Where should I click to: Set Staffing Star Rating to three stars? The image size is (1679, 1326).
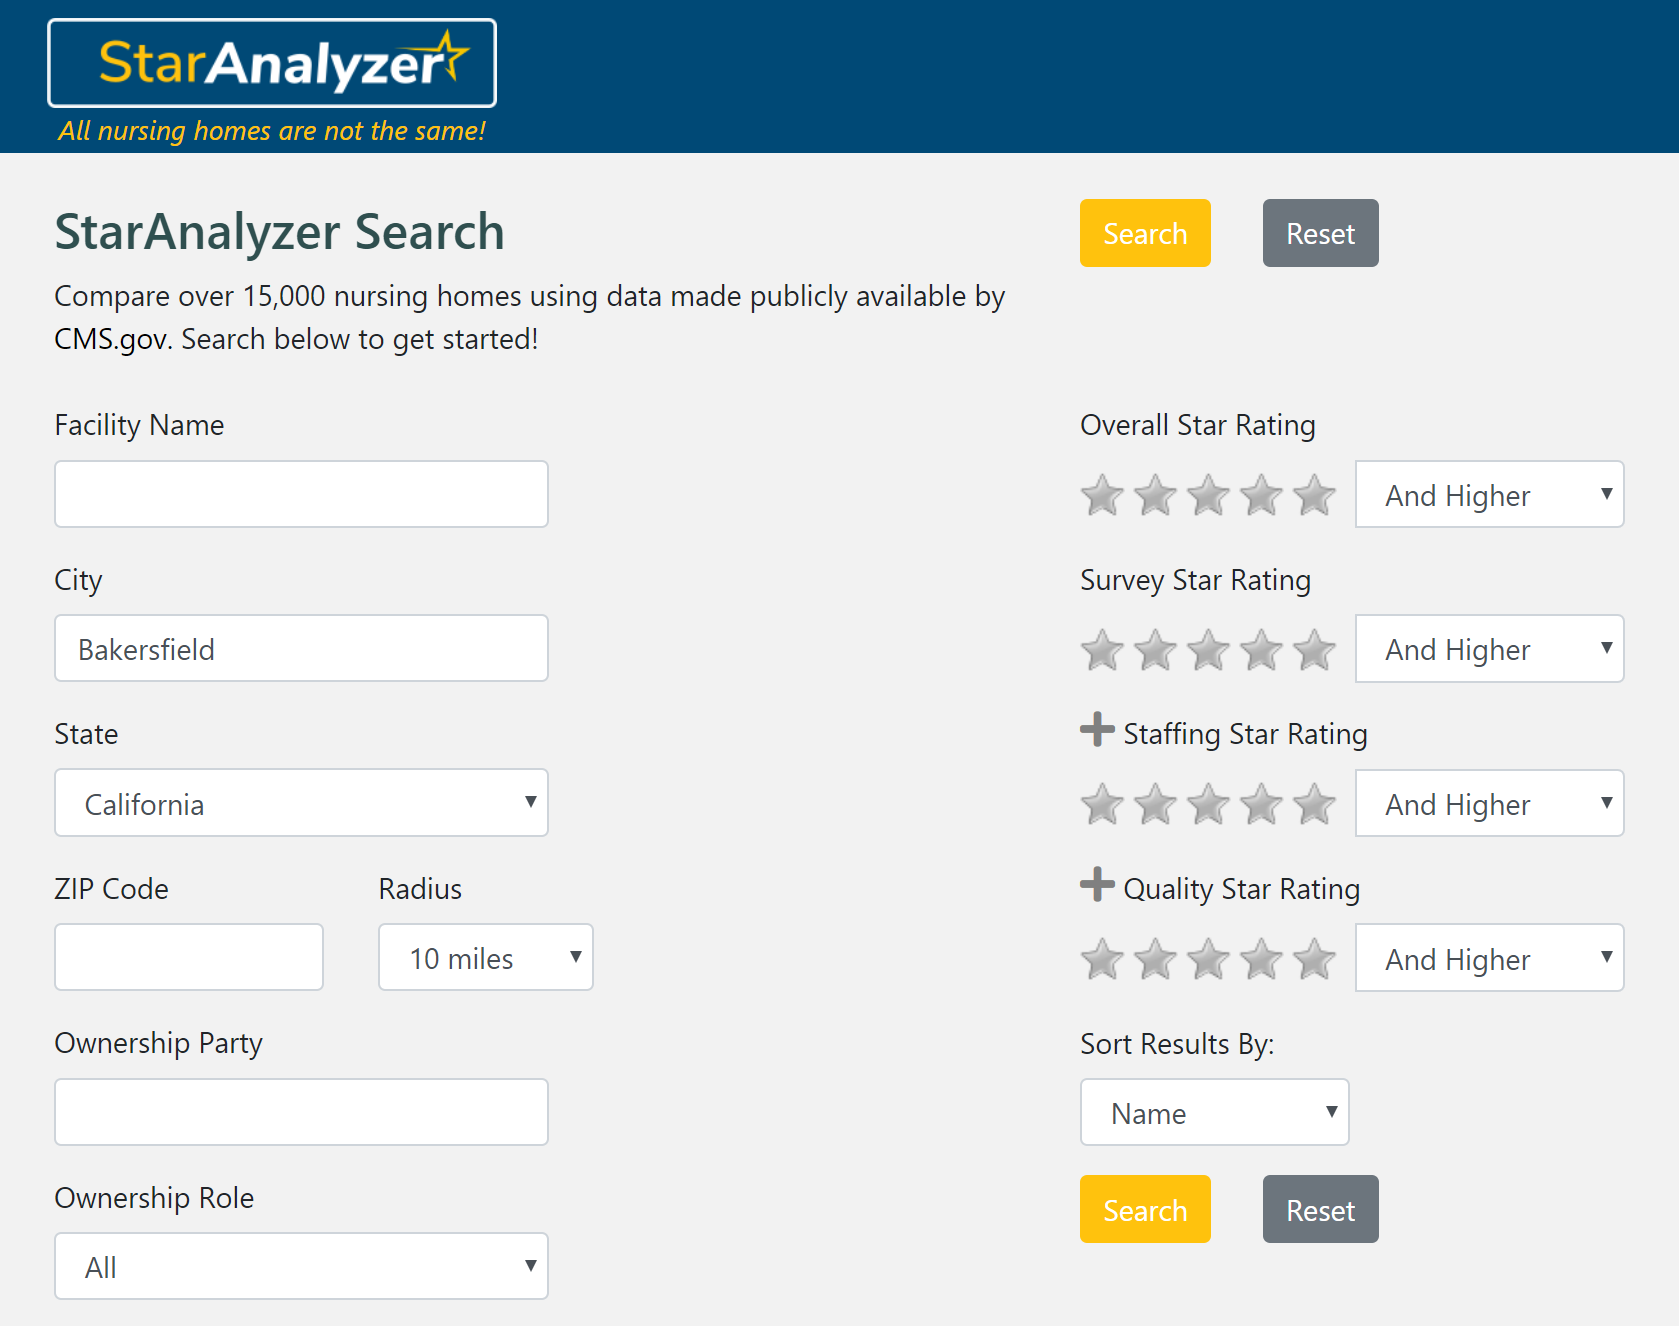coord(1208,804)
